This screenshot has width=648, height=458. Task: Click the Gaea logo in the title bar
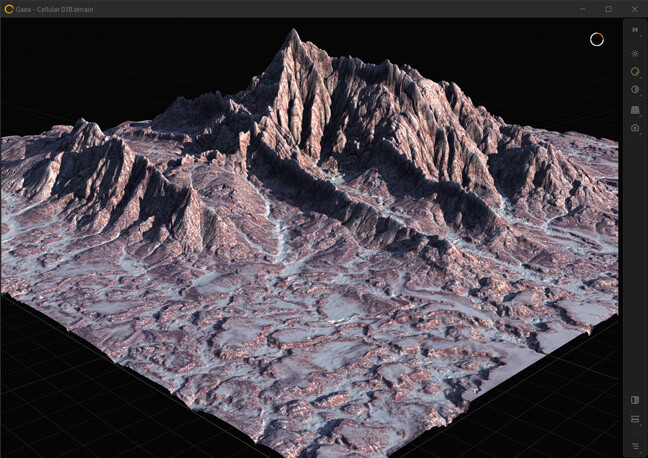coord(8,8)
